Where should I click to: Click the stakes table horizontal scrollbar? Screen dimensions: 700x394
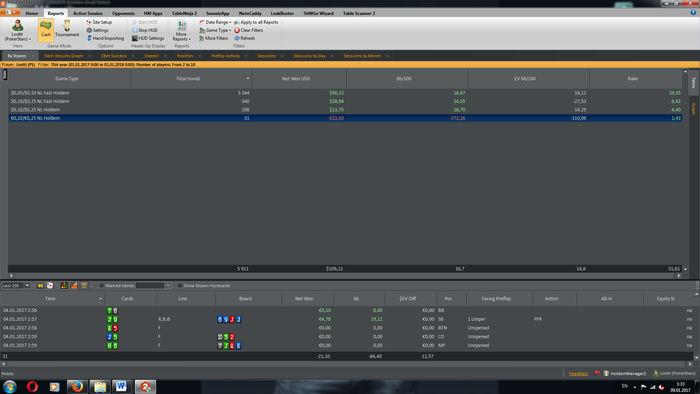coord(345,276)
